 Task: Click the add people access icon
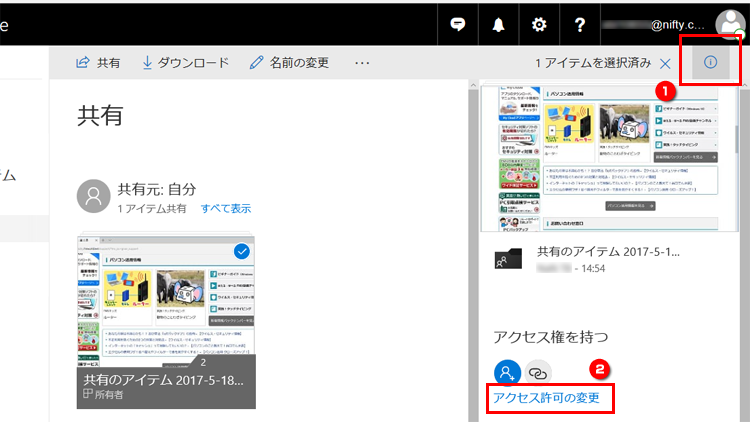tap(507, 373)
